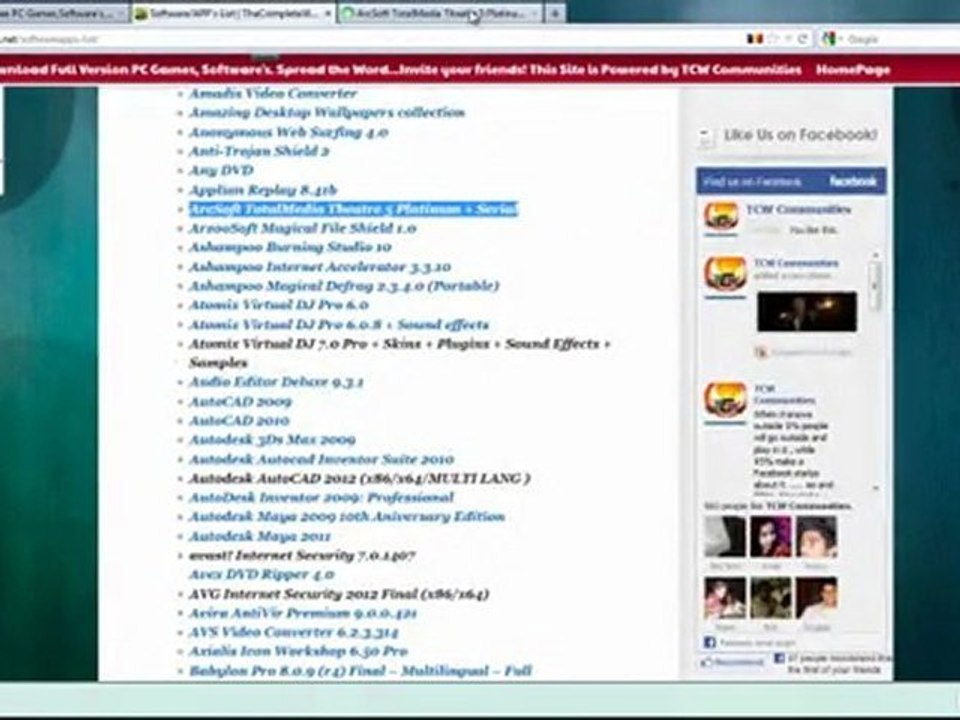Open AVS Video Converter link
The height and width of the screenshot is (720, 960).
293,632
